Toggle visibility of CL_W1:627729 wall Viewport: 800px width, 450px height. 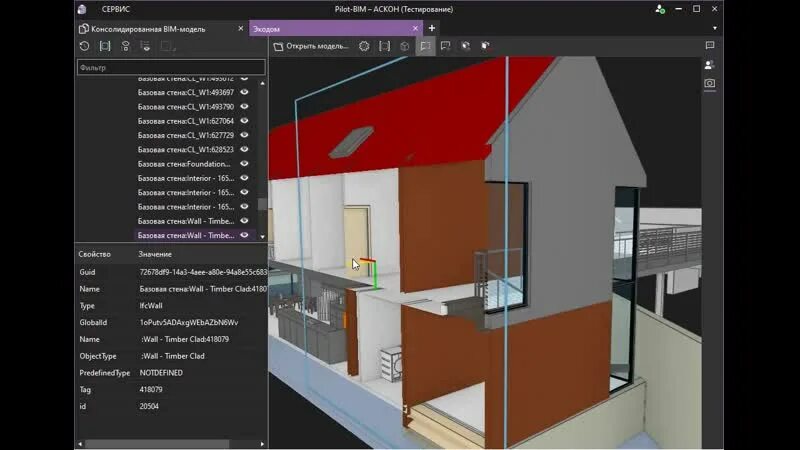pos(244,135)
